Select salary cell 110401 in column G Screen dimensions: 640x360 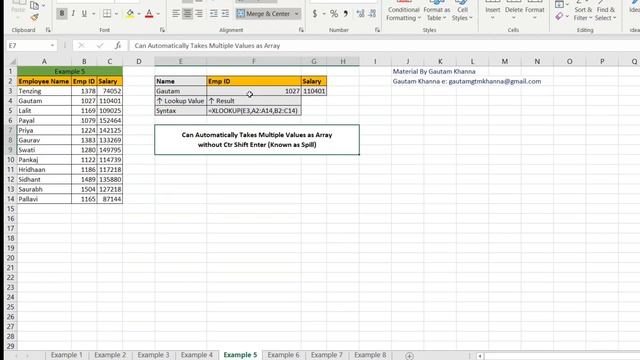tap(314, 91)
